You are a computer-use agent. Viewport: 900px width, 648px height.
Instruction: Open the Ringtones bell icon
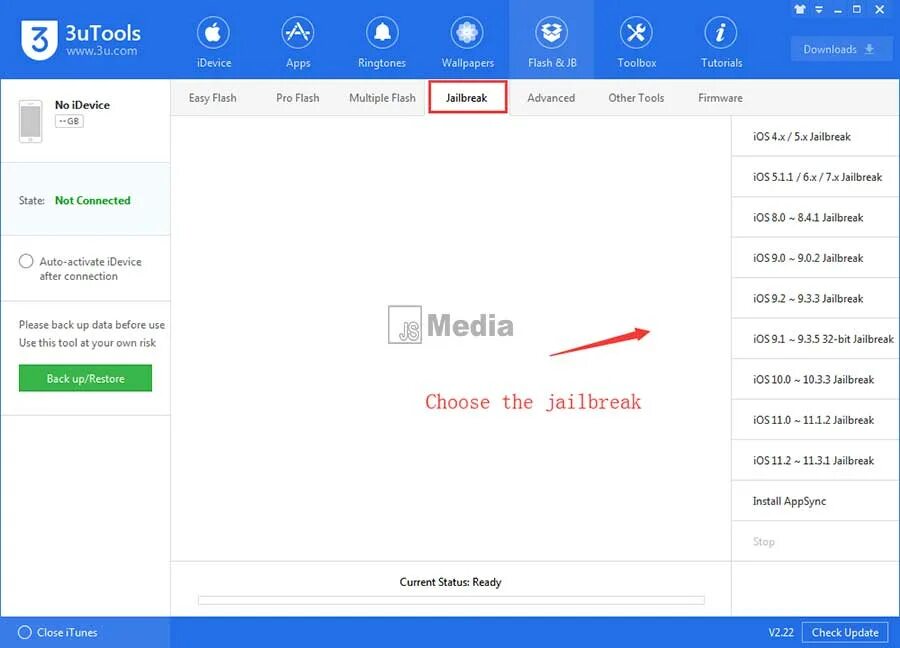pos(382,33)
